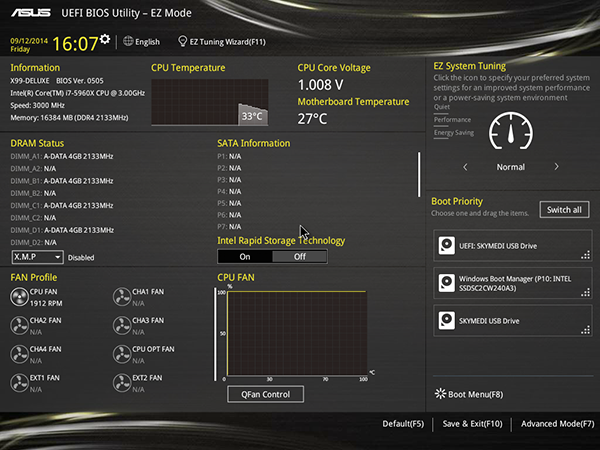
Task: Click SATA P1: N/A entry
Action: point(229,156)
